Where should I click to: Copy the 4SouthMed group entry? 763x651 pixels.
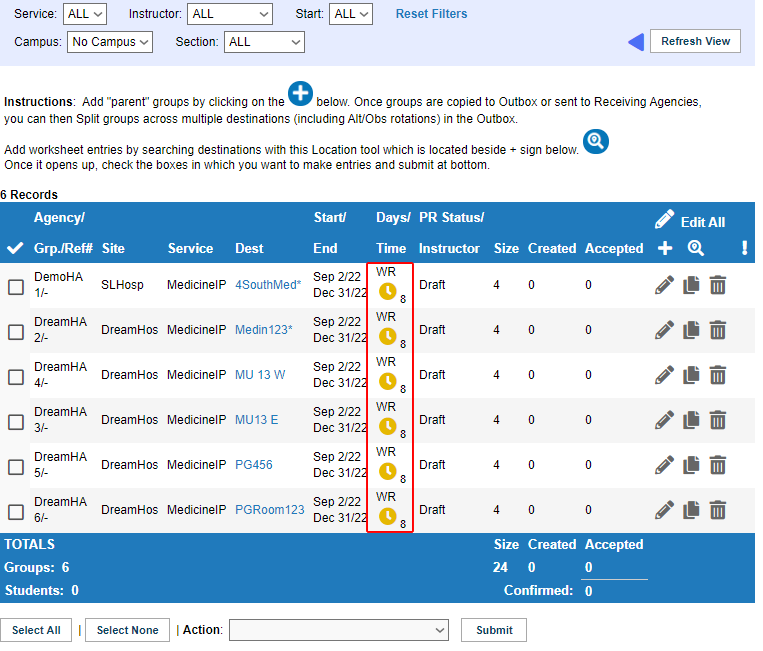pyautogui.click(x=691, y=285)
